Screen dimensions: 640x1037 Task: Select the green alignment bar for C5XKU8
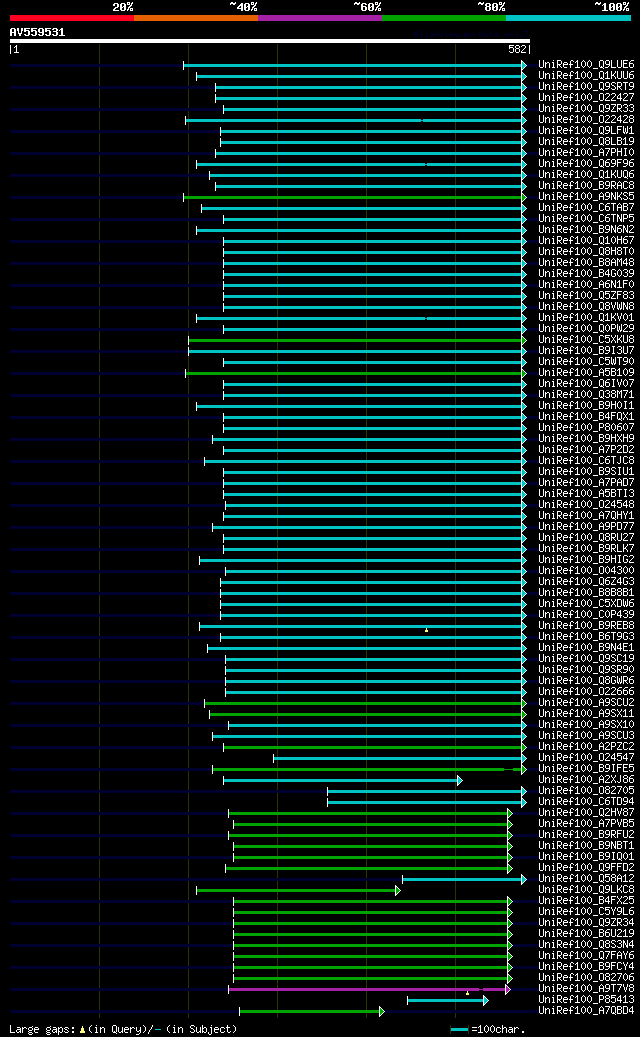356,340
